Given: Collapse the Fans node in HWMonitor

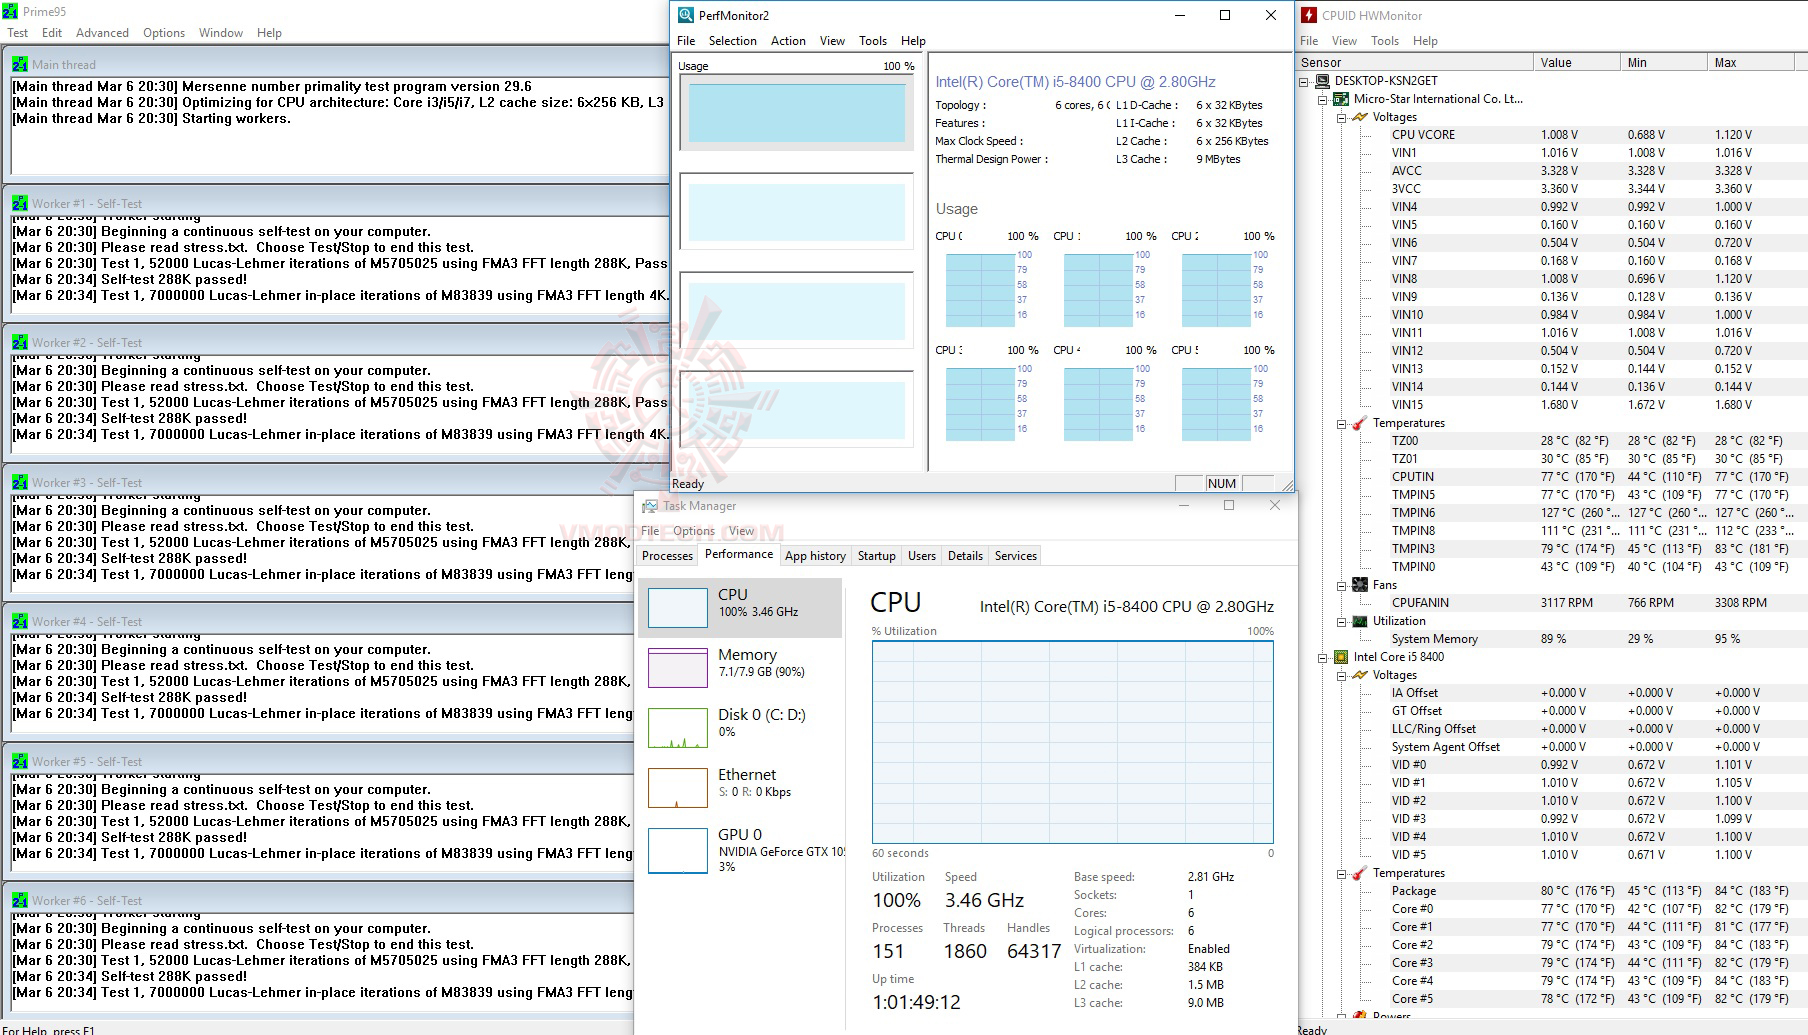Looking at the screenshot, I should pyautogui.click(x=1342, y=585).
